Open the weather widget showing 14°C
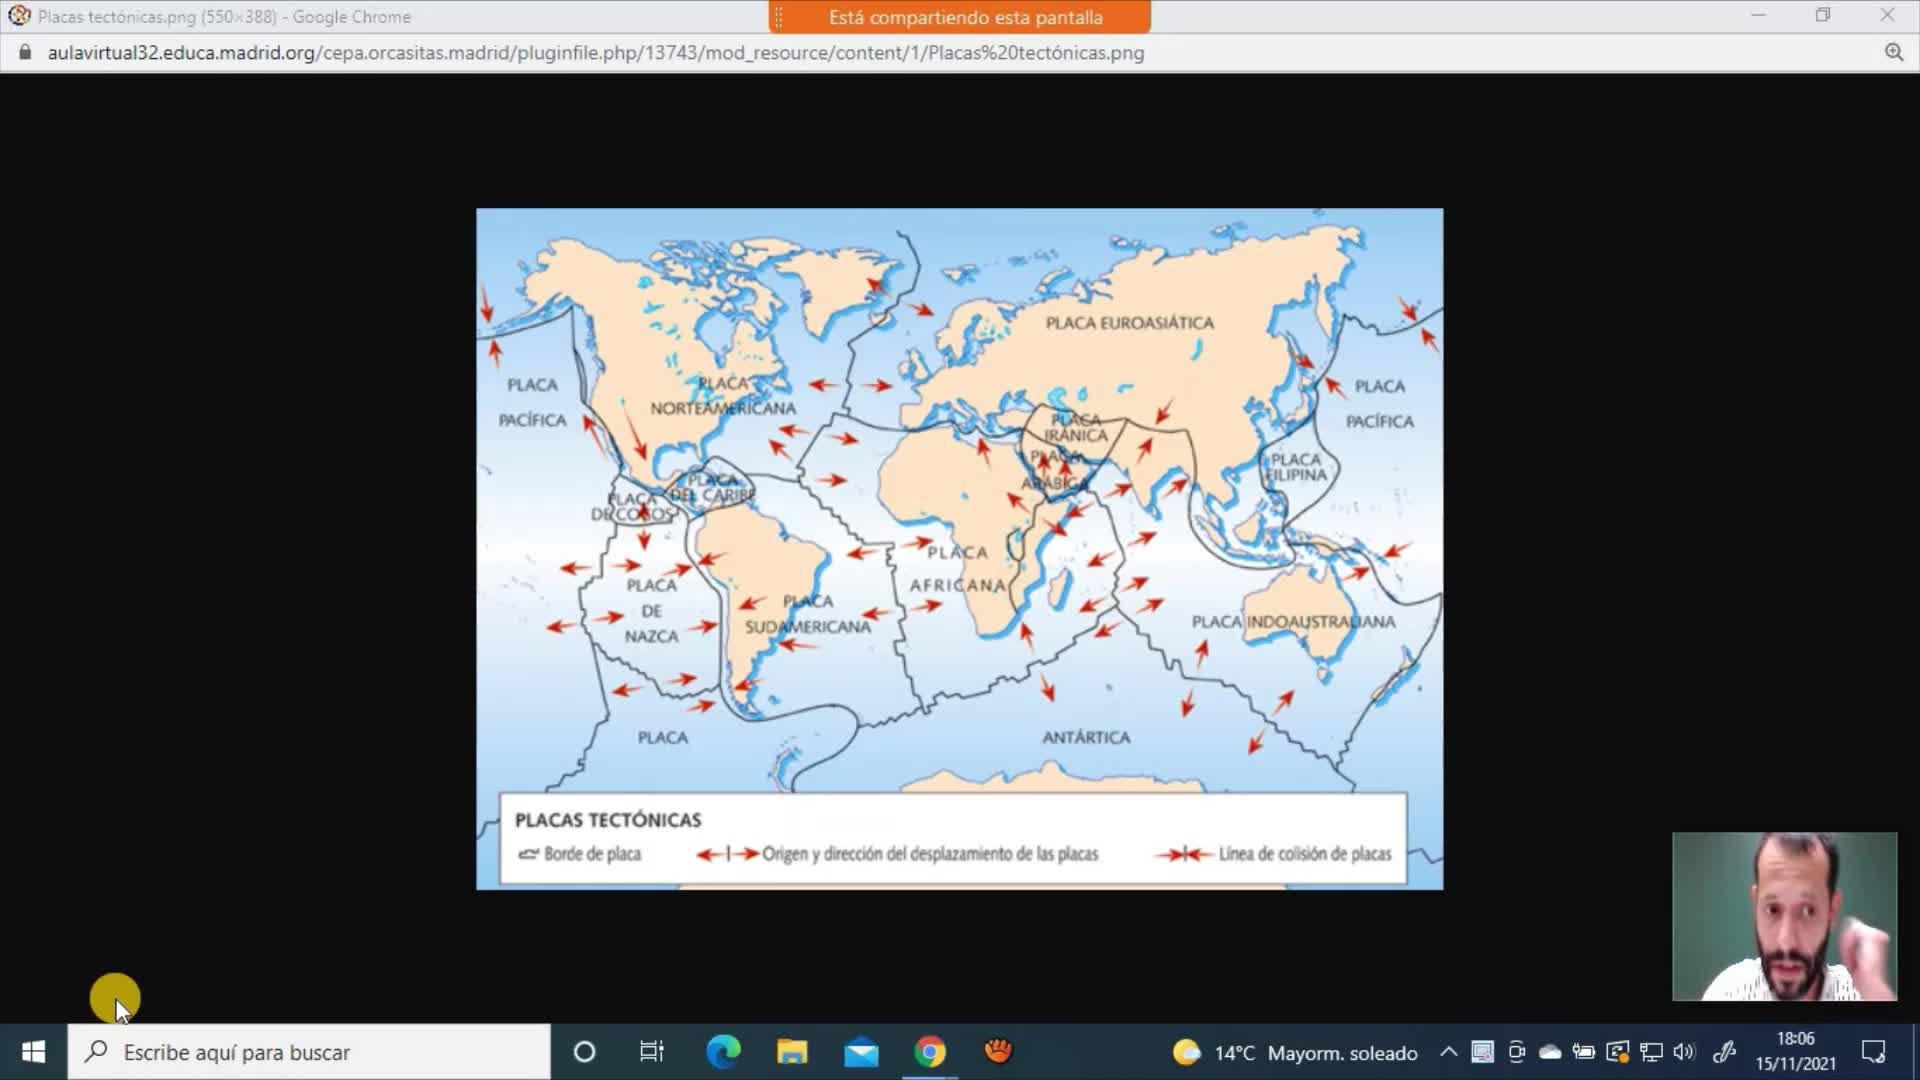The width and height of the screenshot is (1920, 1080). (x=1296, y=1052)
